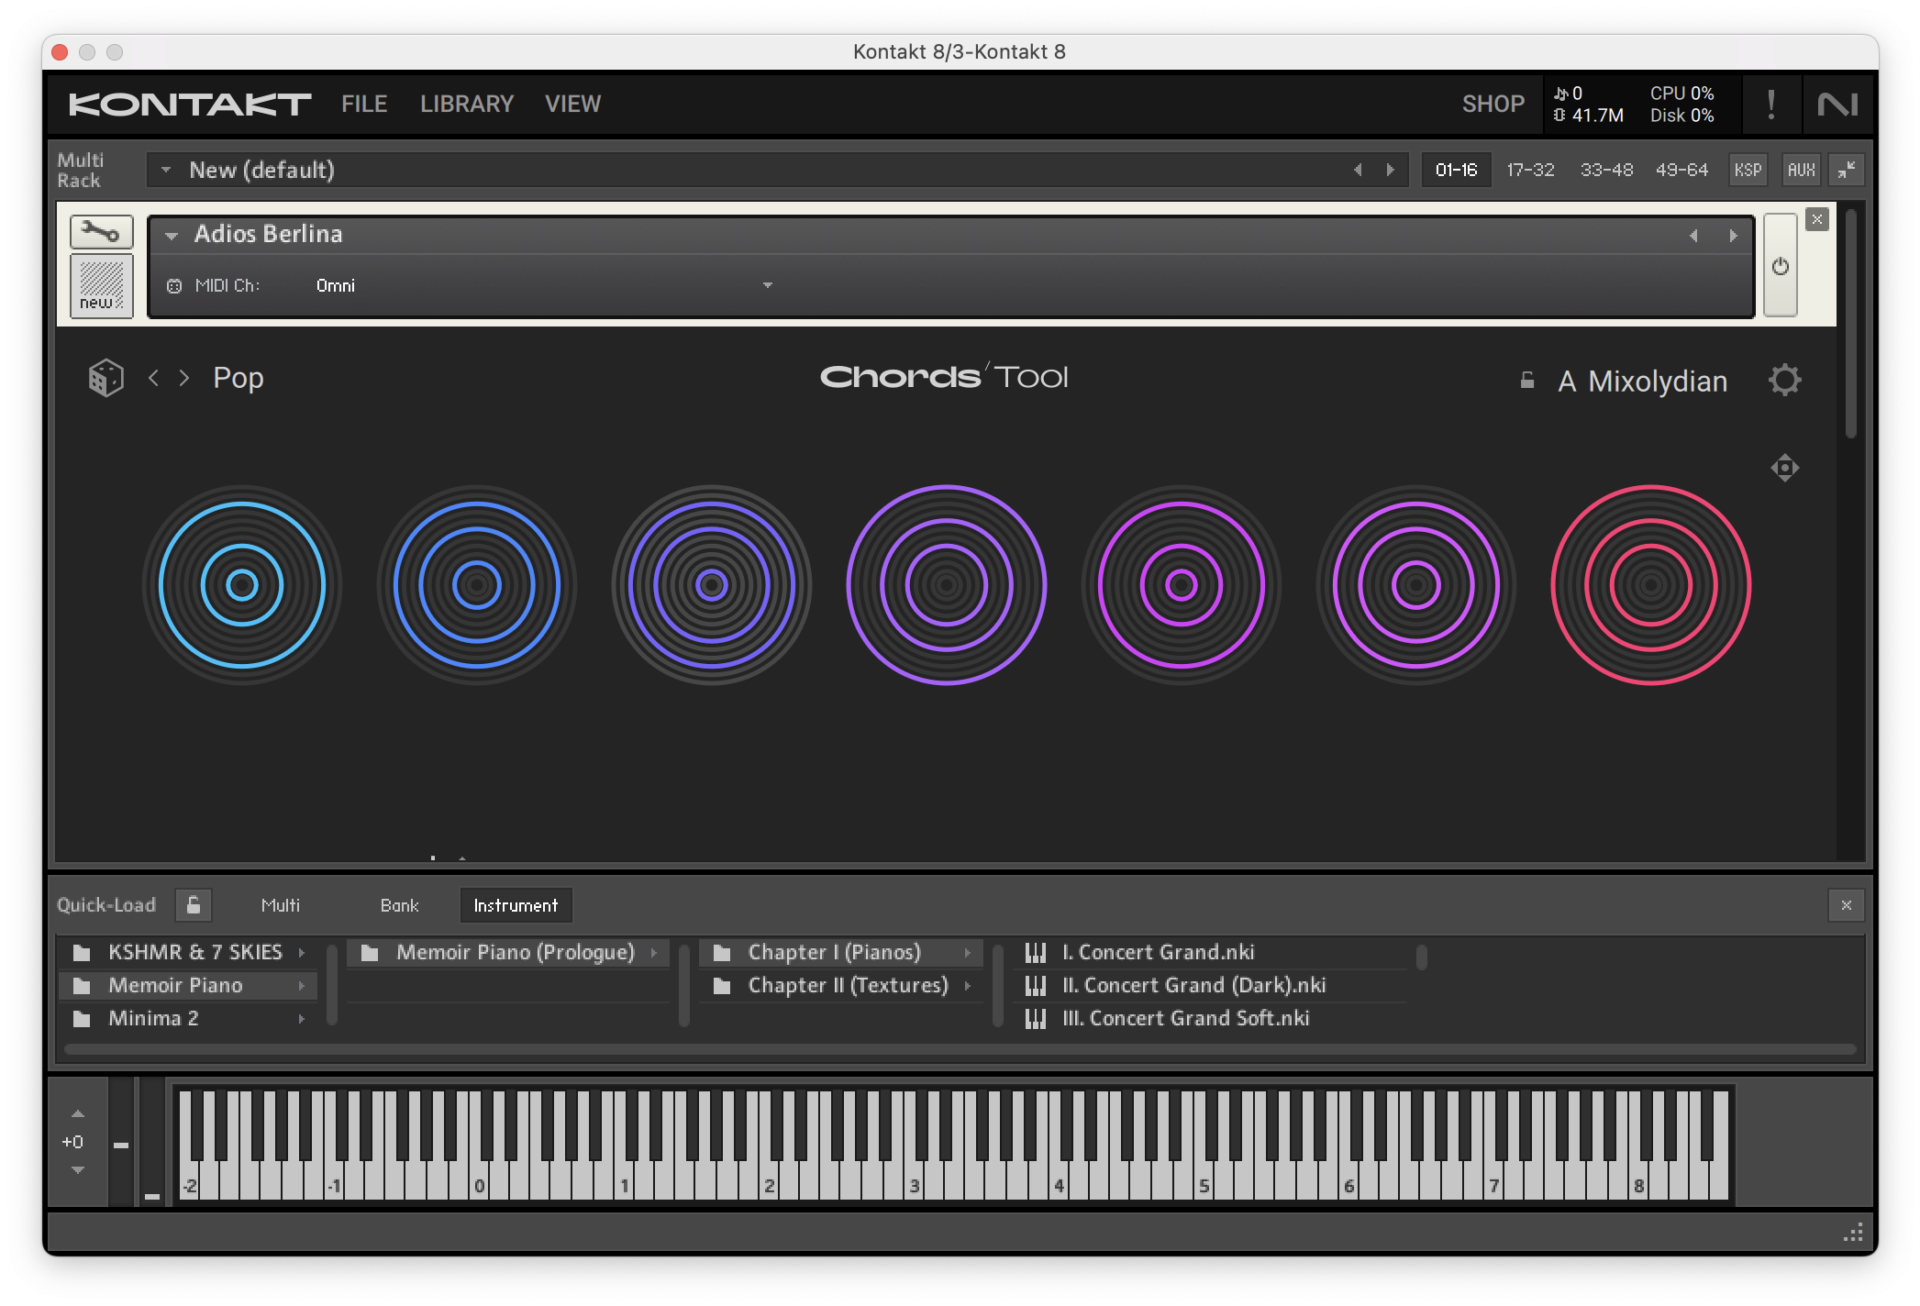The image size is (1920, 1306).
Task: Go to previous chord preset arrow
Action: point(153,378)
